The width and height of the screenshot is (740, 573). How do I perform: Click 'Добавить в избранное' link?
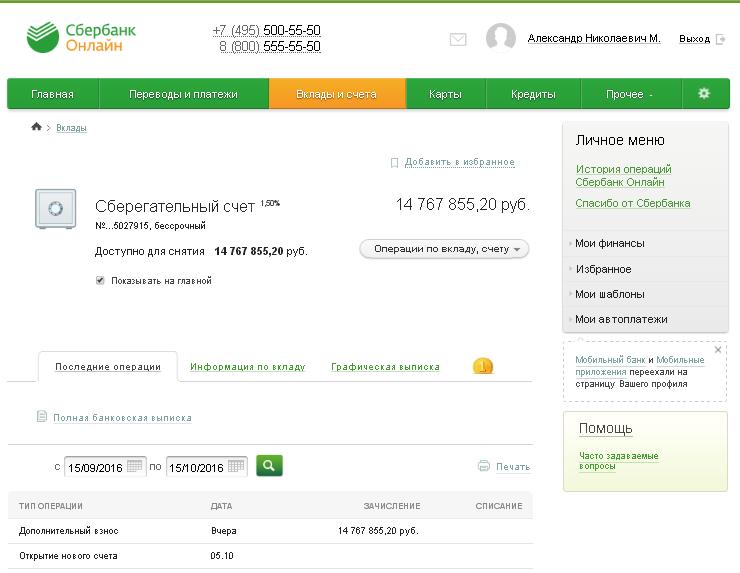coord(459,162)
